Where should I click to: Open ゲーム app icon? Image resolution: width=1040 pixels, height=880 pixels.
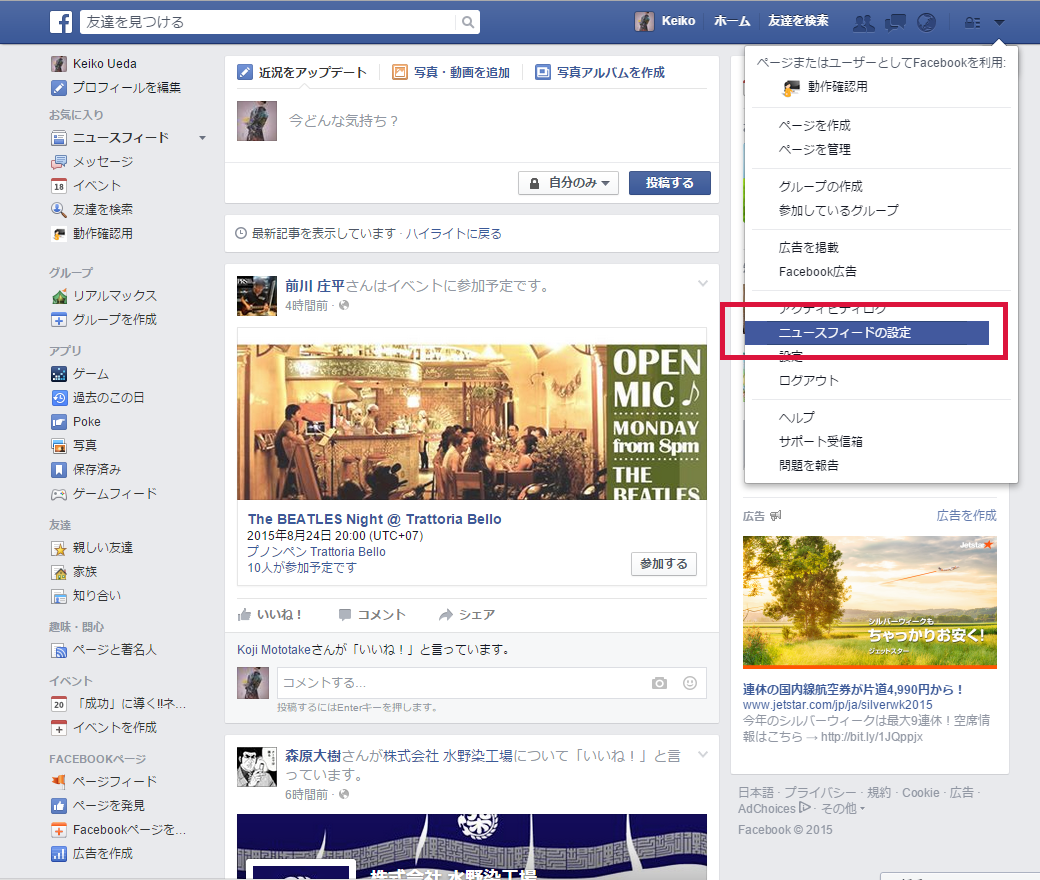pyautogui.click(x=58, y=374)
